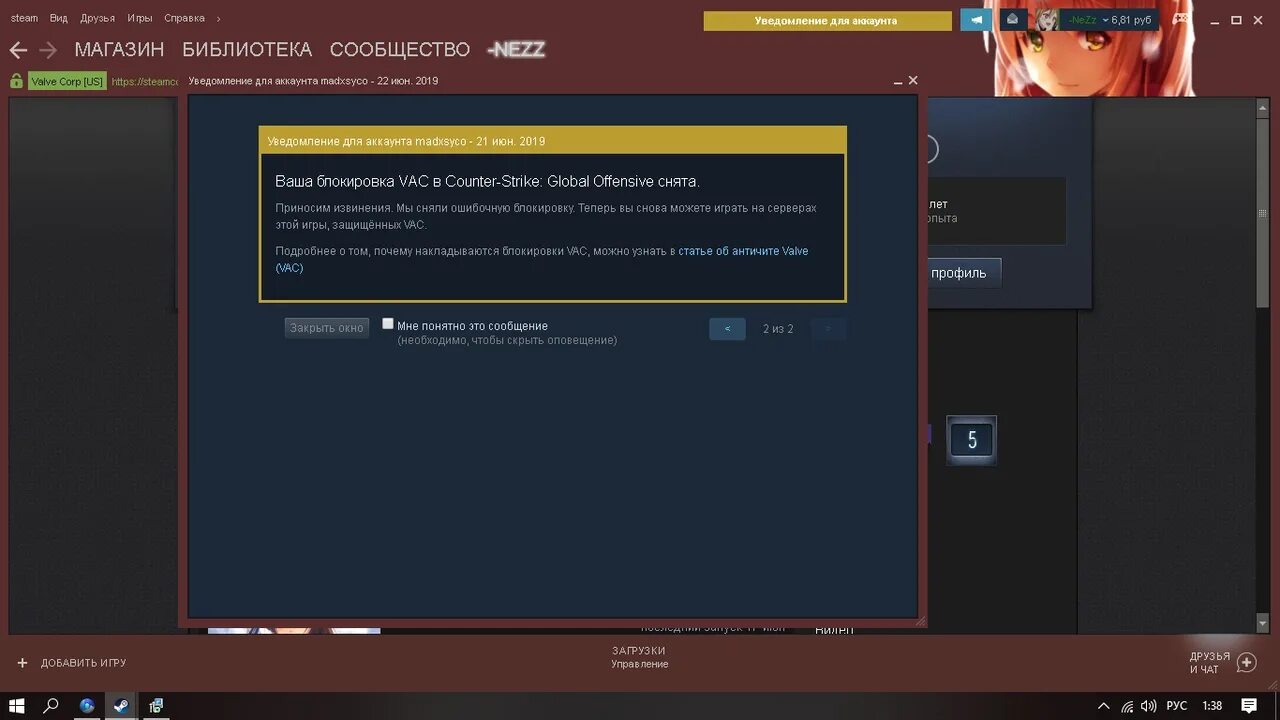Expand the menu bar overflow chevron
Viewport: 1280px width, 720px height.
pos(219,18)
